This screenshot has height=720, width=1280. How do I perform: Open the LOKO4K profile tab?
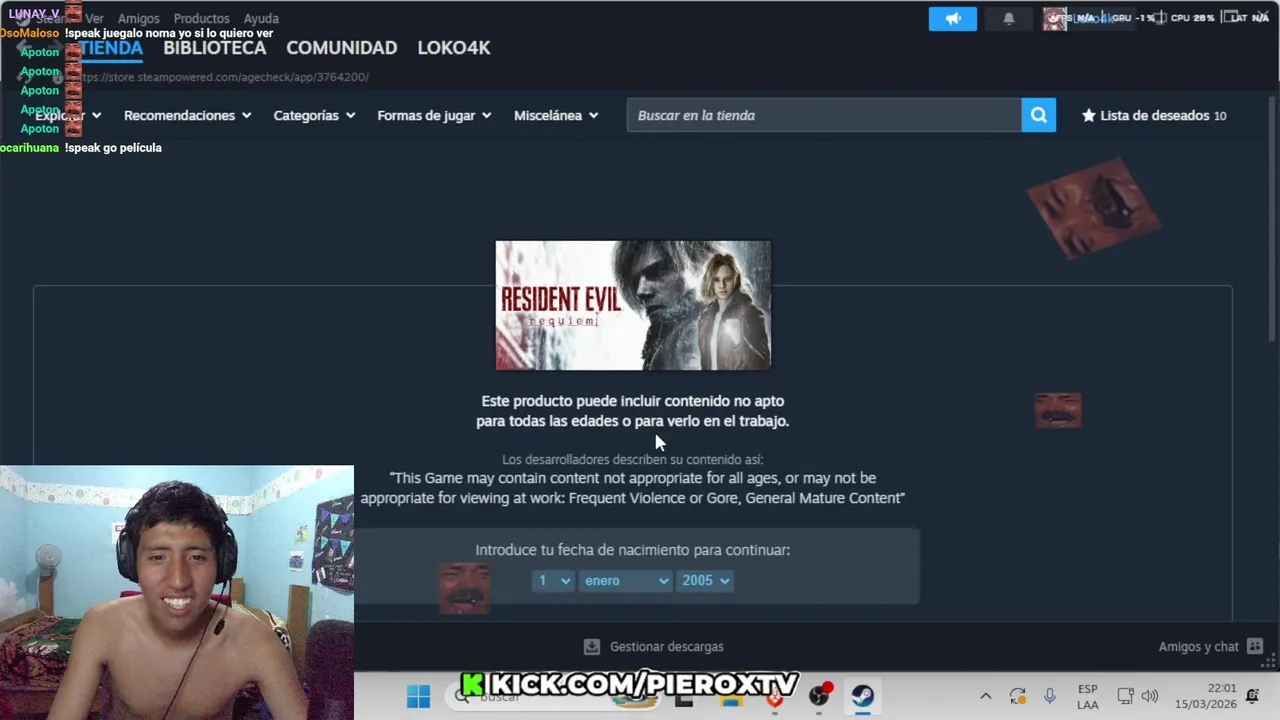tap(454, 48)
